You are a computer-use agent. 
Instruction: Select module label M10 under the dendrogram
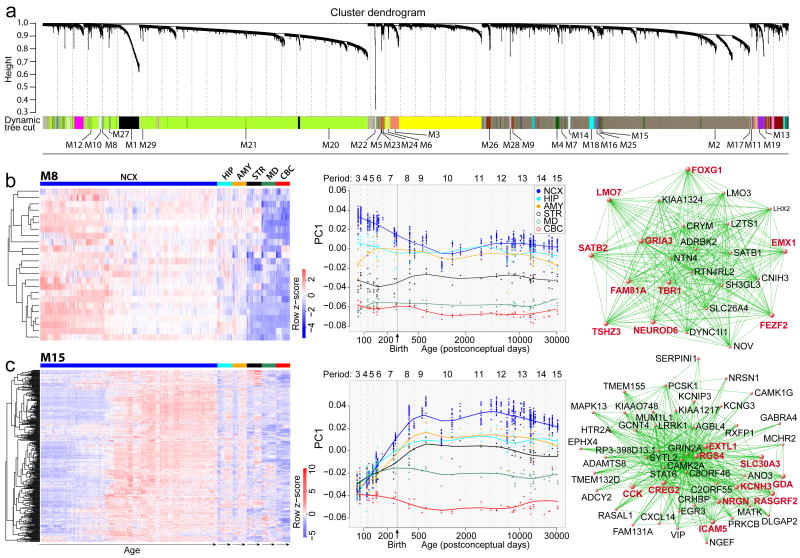(93, 145)
